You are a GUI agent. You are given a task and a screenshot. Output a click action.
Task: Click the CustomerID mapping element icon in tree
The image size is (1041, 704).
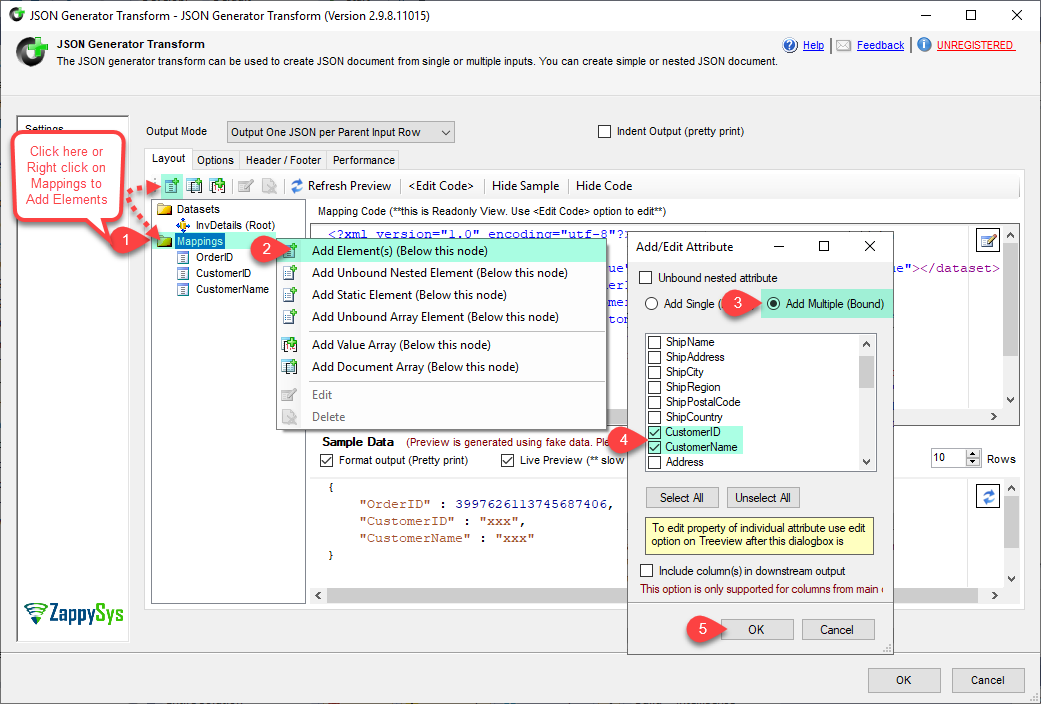[183, 273]
